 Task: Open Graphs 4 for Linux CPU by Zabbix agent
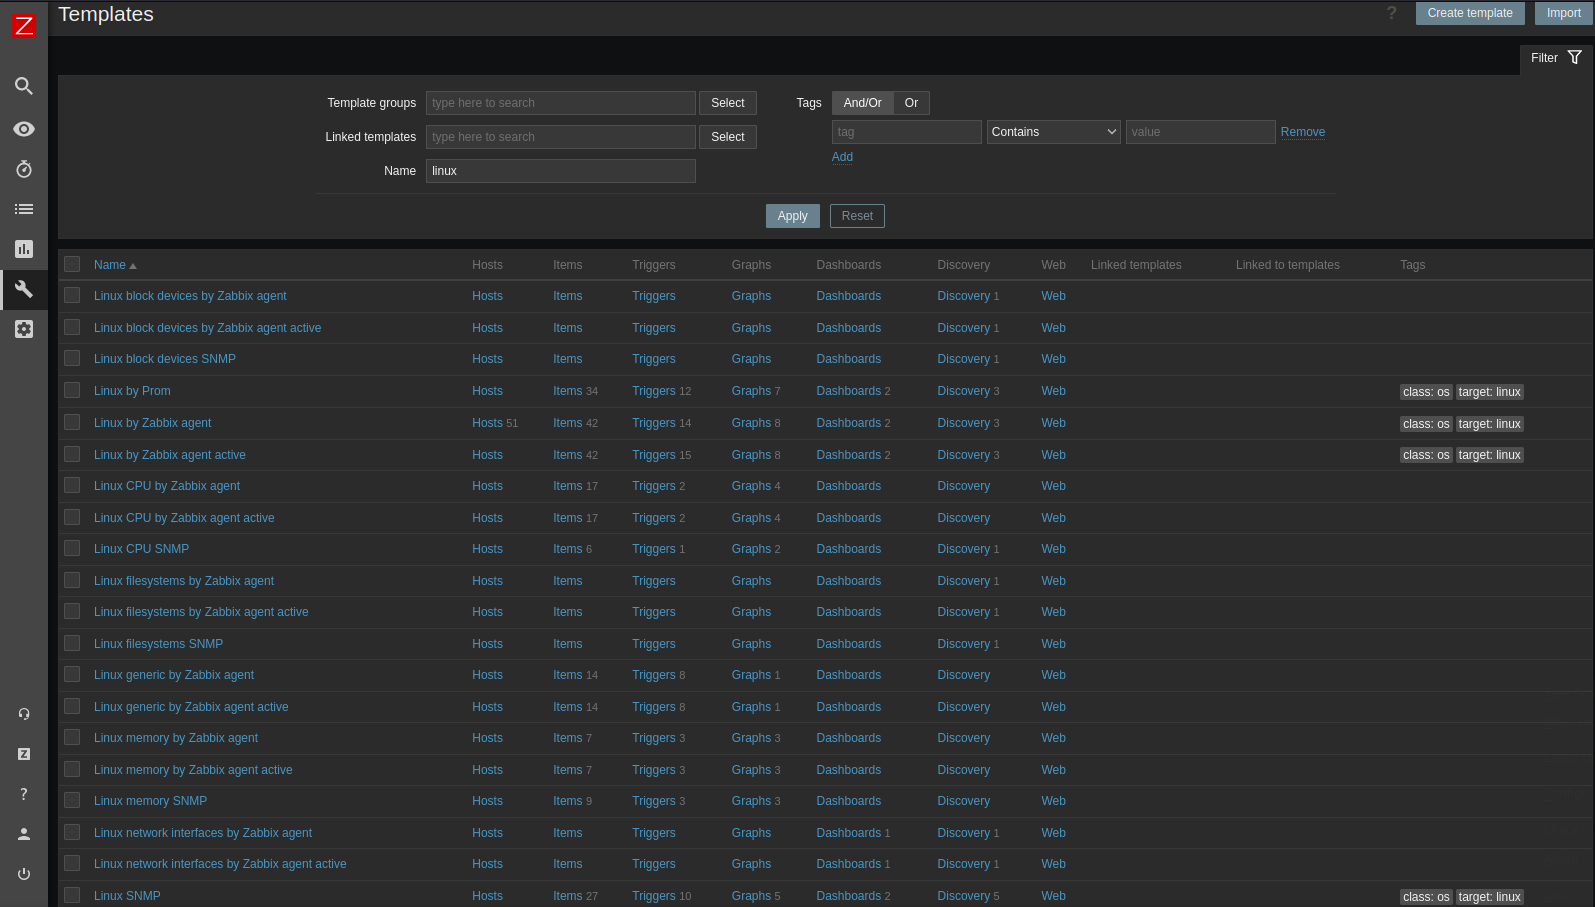(x=756, y=486)
